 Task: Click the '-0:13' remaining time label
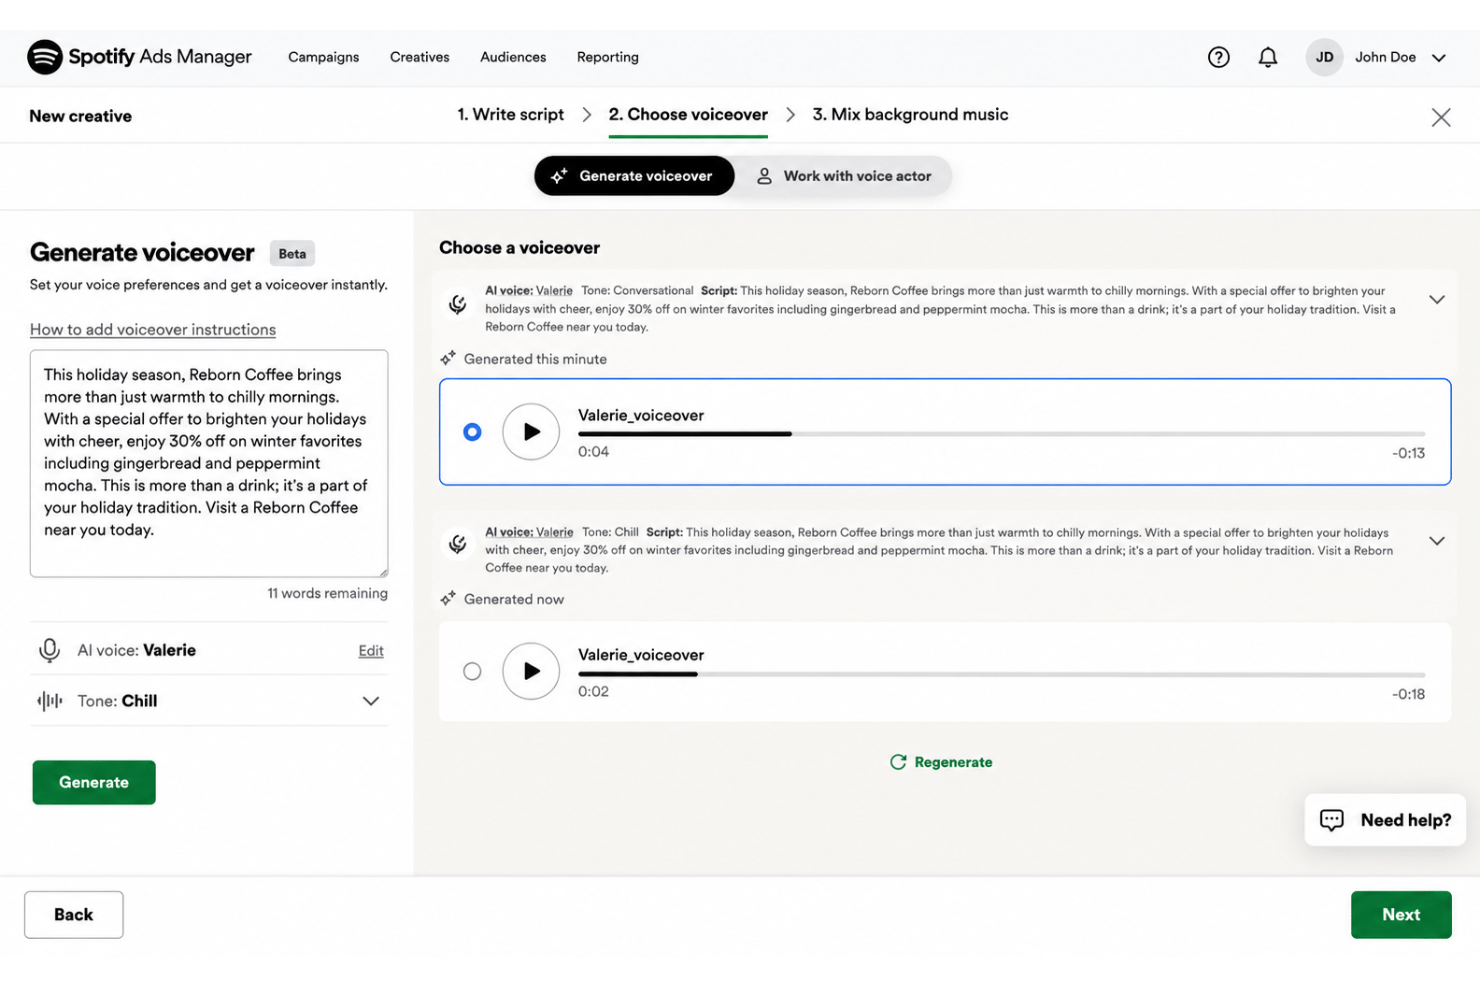coord(1408,453)
